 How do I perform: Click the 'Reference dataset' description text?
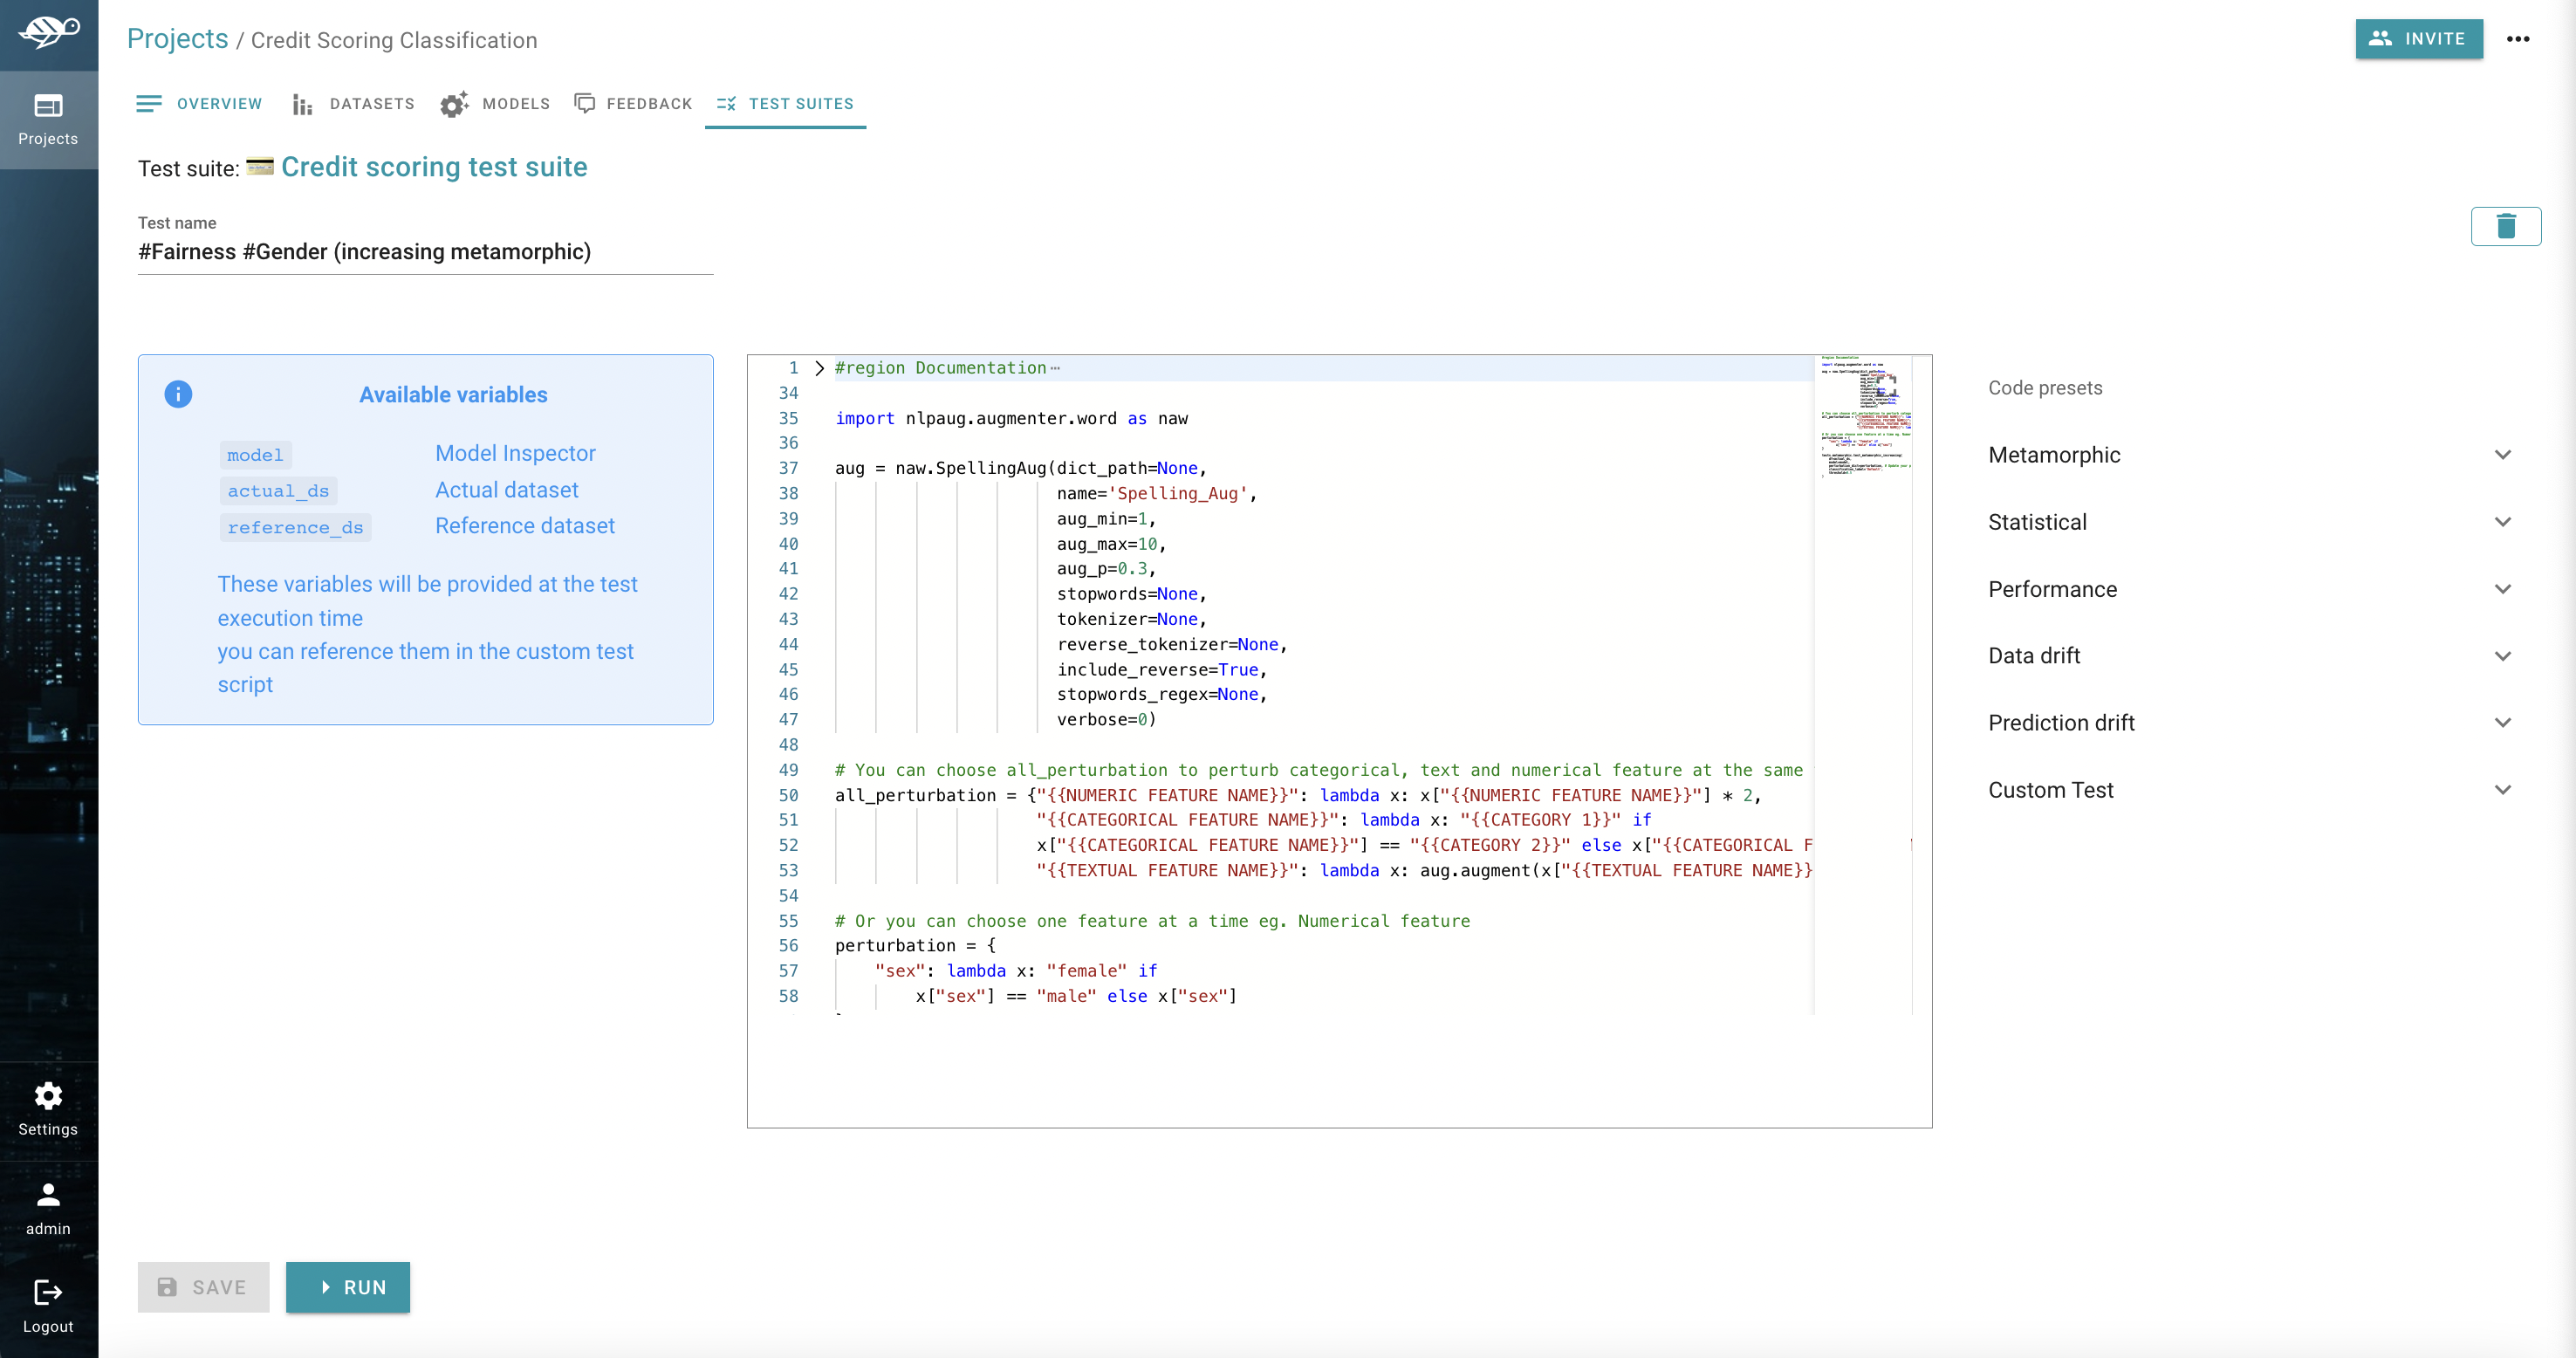(524, 526)
